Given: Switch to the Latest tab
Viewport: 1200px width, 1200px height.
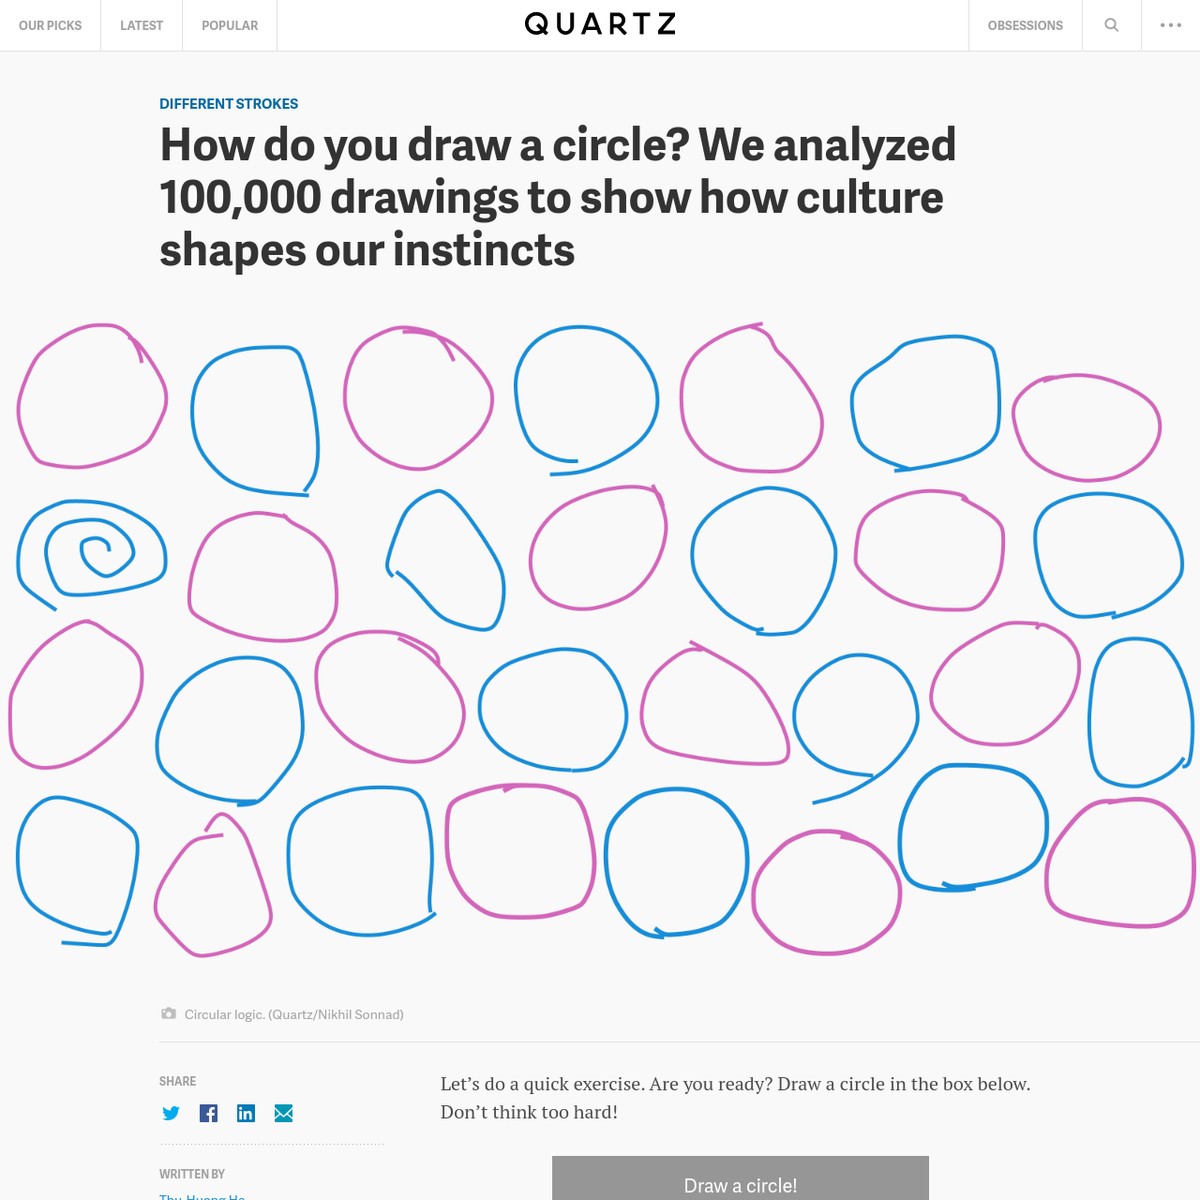Looking at the screenshot, I should pyautogui.click(x=141, y=25).
